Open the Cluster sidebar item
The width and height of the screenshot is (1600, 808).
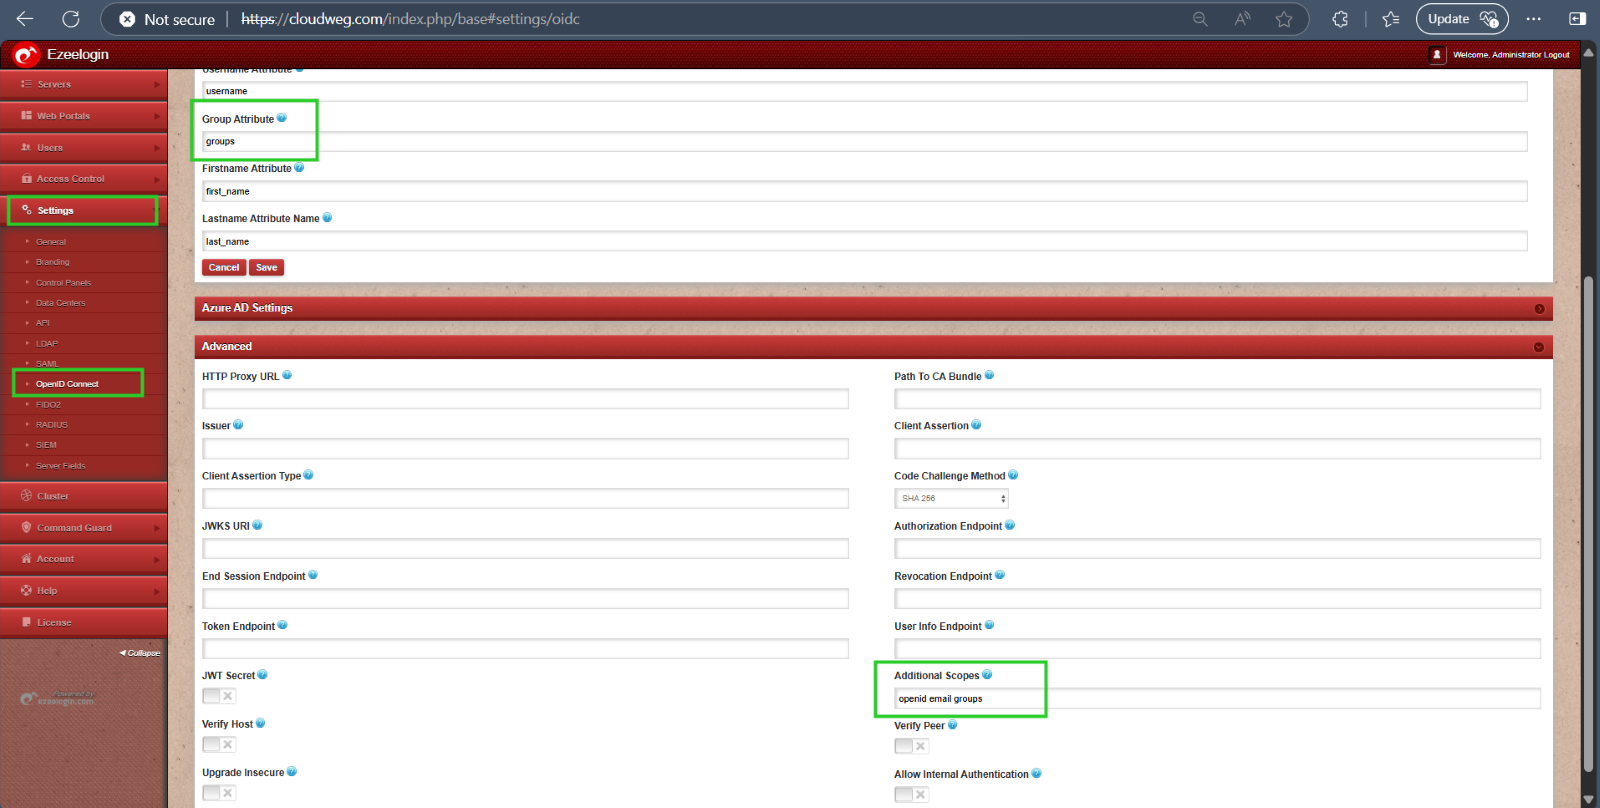(84, 496)
